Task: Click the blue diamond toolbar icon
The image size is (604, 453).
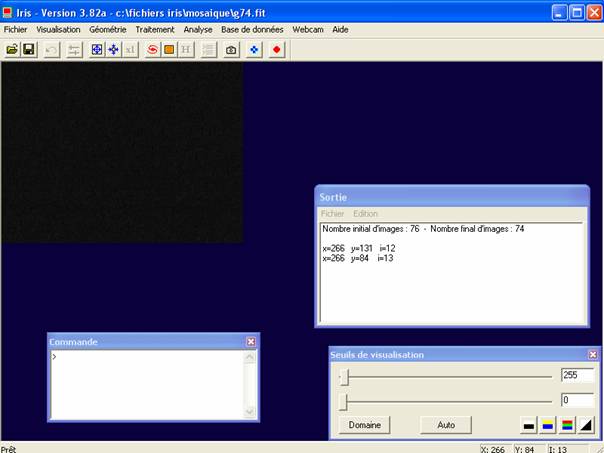Action: (x=255, y=49)
